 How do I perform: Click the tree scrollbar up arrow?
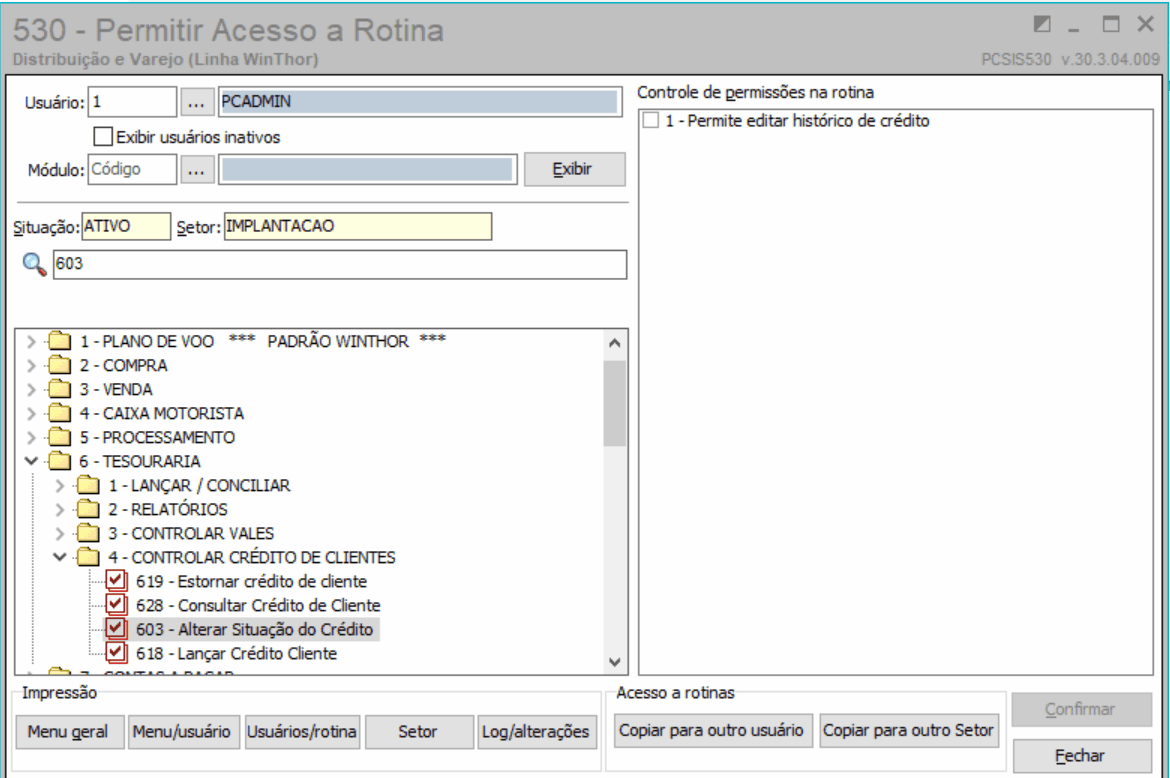click(614, 343)
